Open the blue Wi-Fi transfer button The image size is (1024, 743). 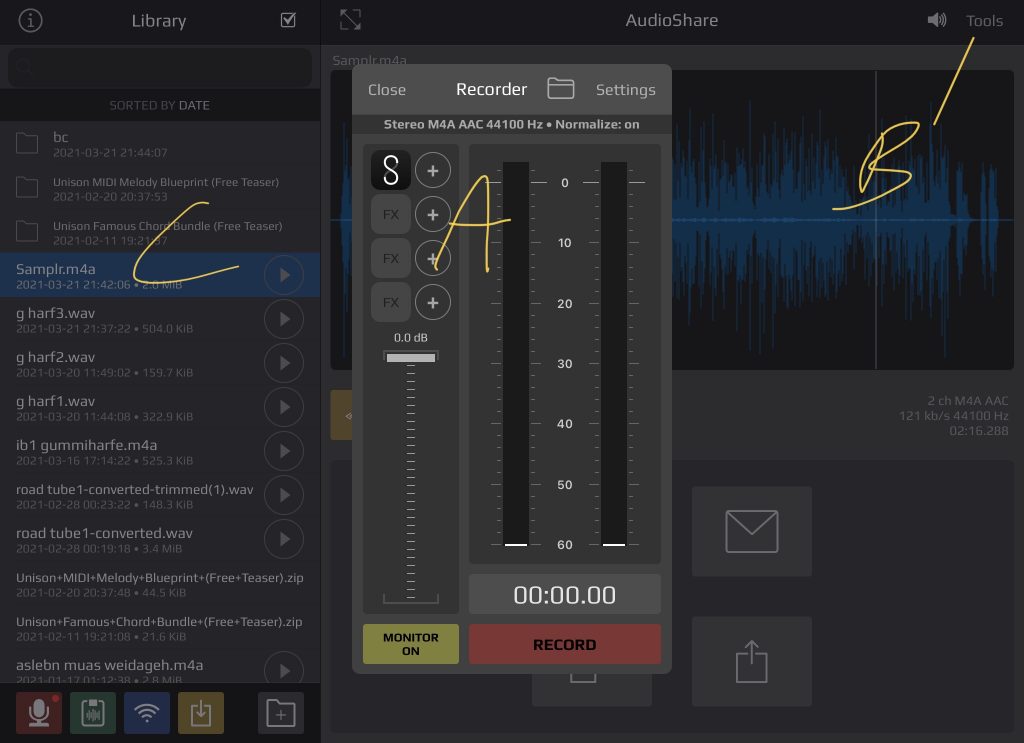coord(147,712)
